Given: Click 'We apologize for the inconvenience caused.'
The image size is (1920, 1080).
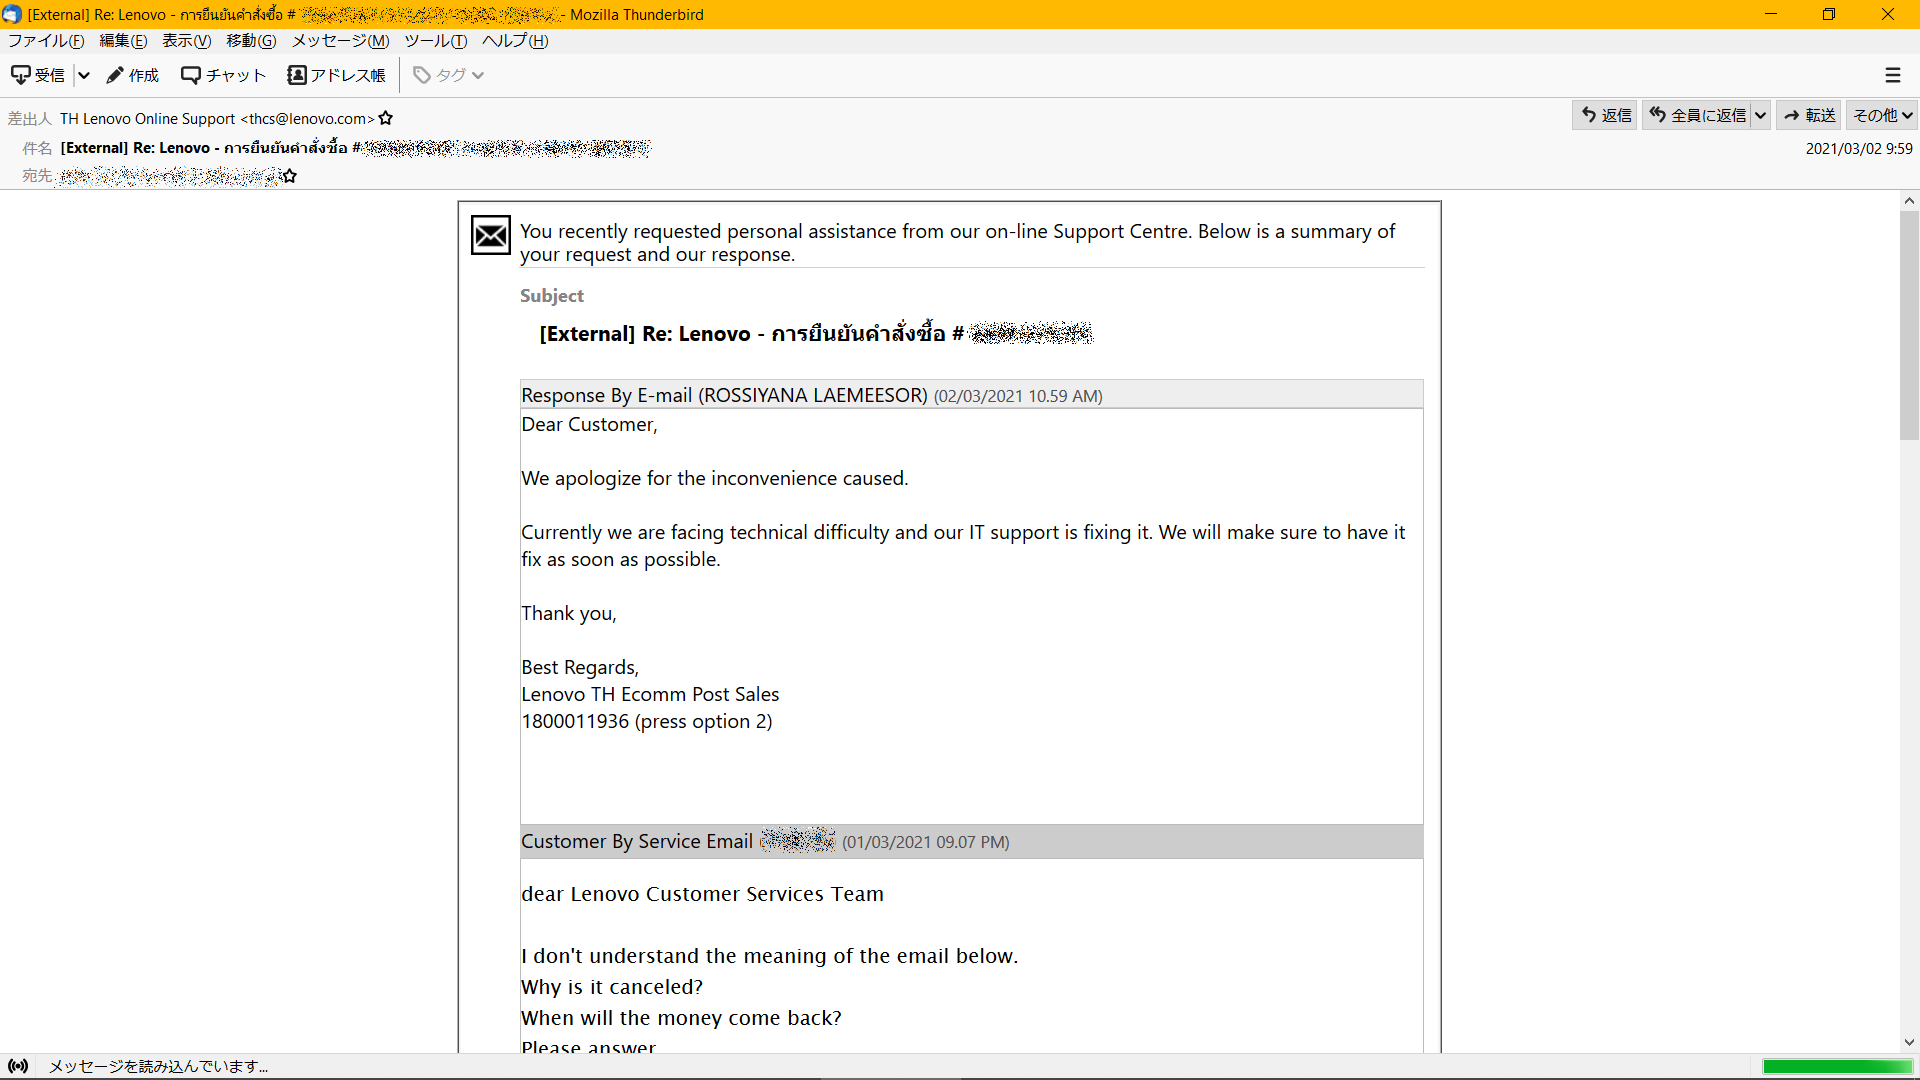Looking at the screenshot, I should (x=714, y=479).
